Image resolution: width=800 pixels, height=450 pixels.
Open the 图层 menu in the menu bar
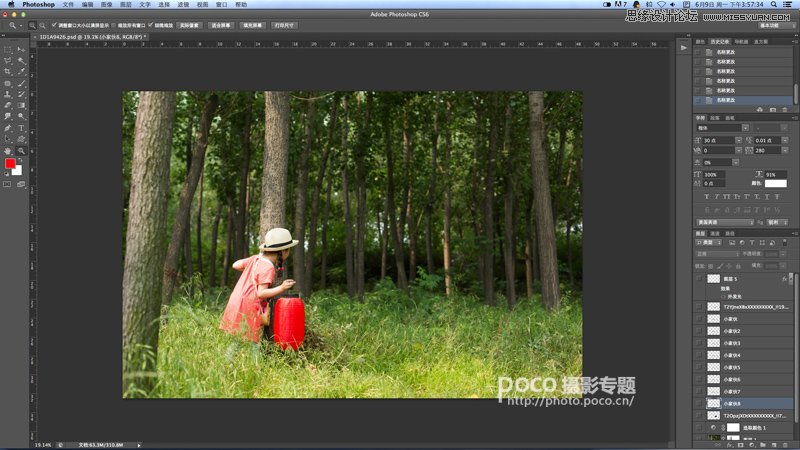126,5
